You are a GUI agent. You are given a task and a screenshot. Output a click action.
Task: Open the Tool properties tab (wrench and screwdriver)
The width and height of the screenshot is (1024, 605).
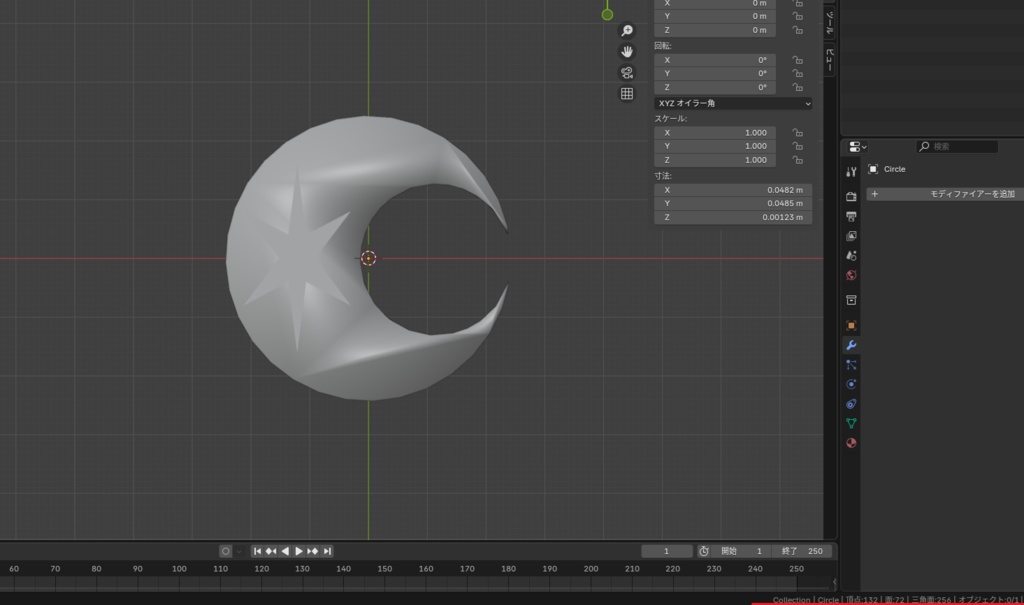[x=851, y=172]
